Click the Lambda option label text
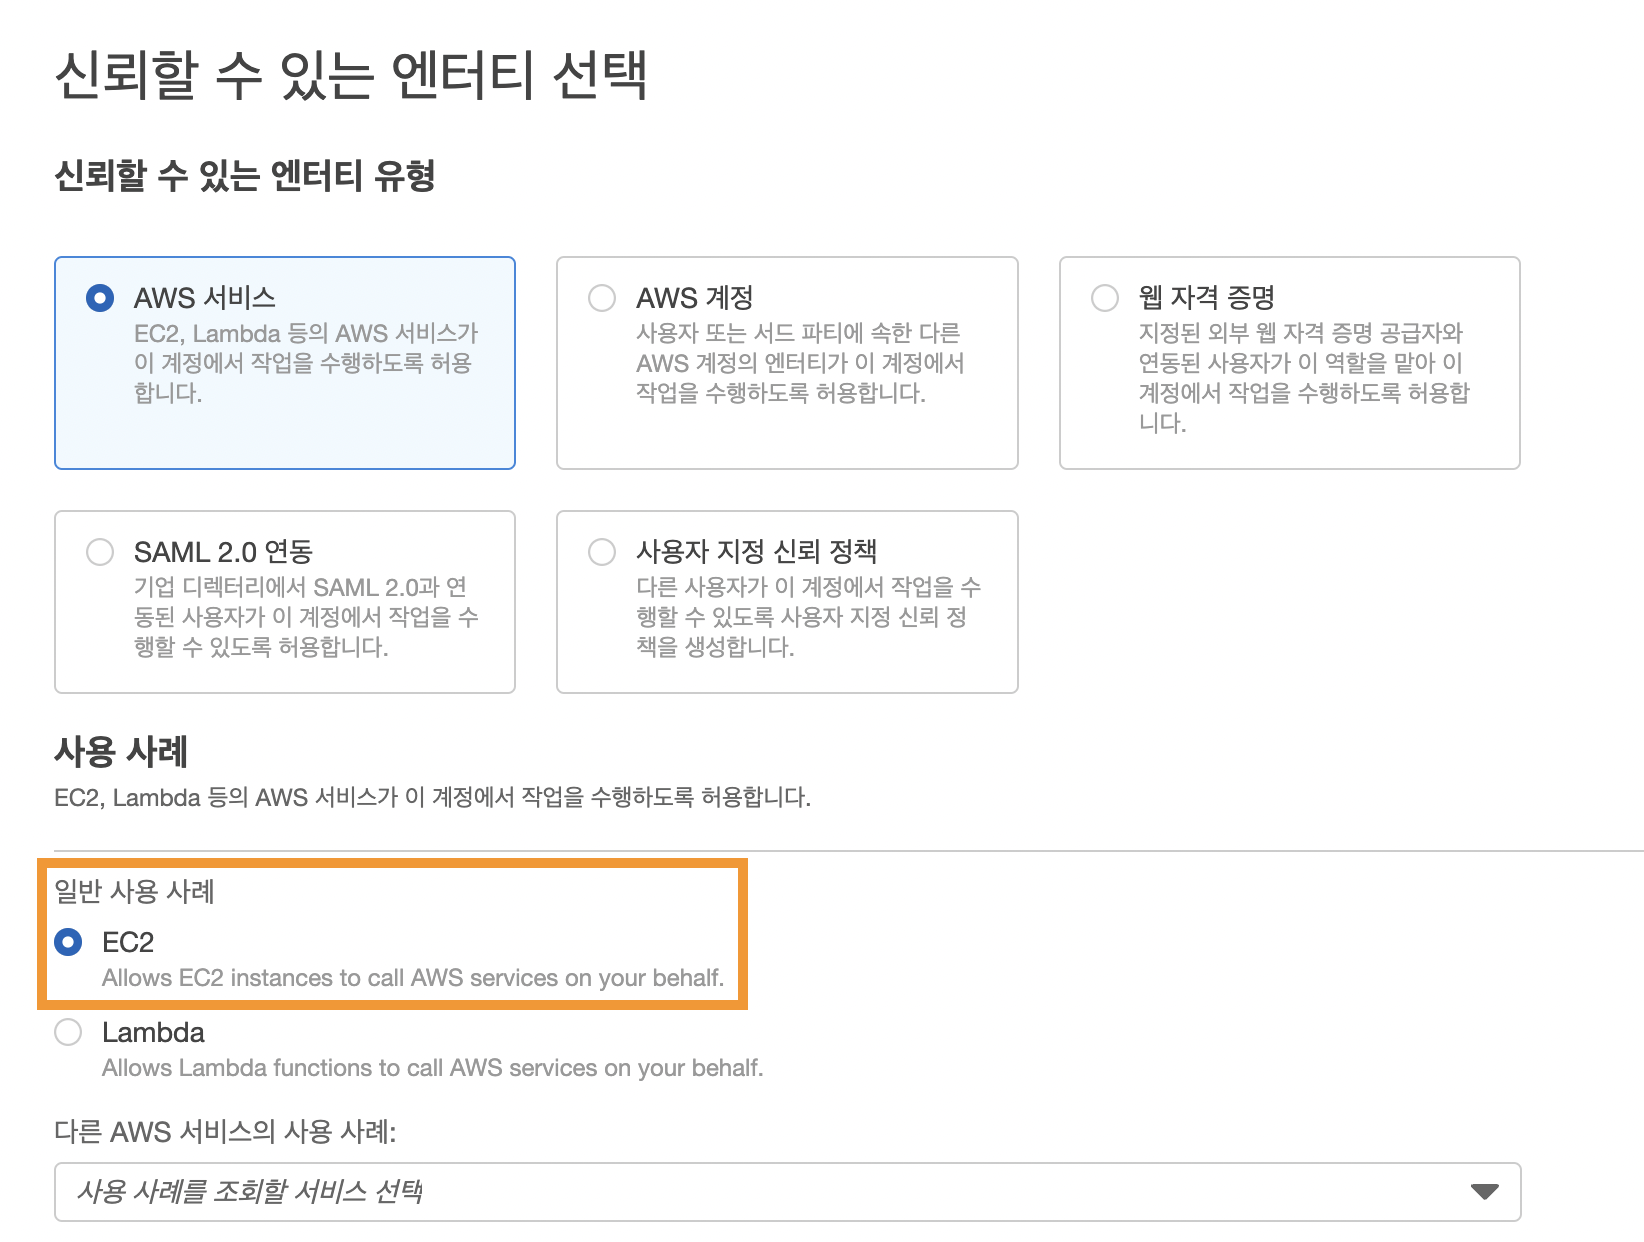 [153, 1032]
